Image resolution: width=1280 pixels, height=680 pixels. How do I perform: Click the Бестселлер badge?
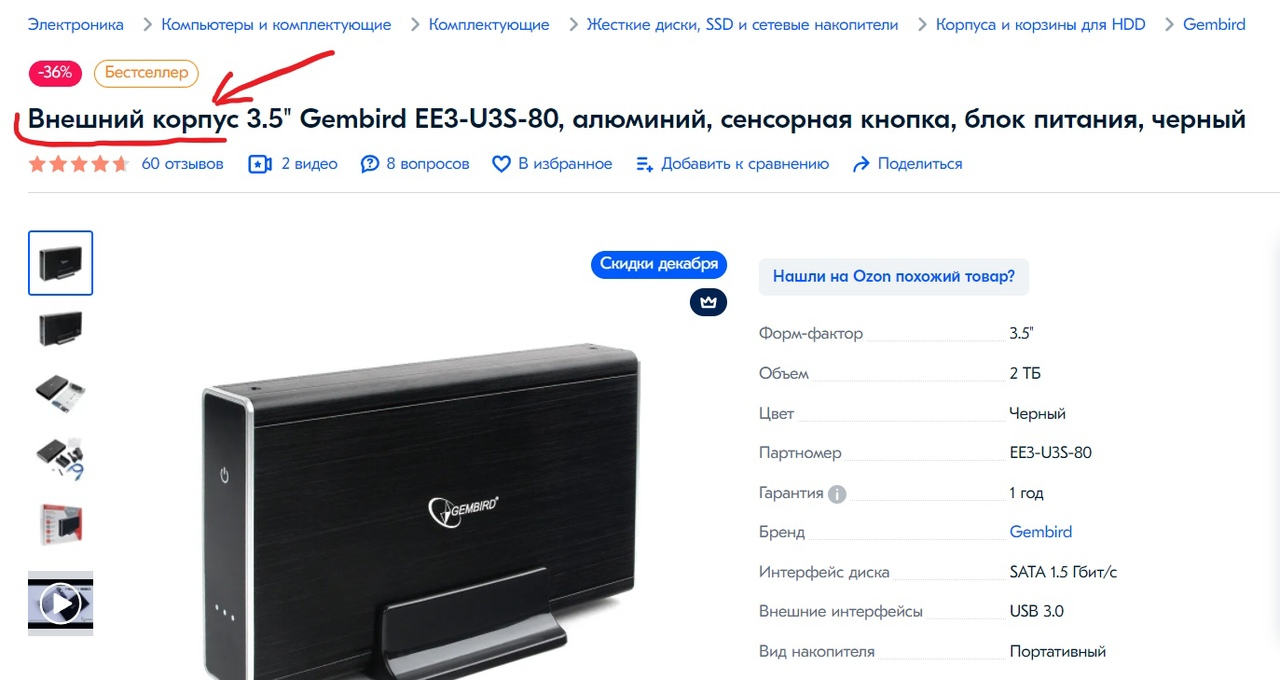pos(147,73)
